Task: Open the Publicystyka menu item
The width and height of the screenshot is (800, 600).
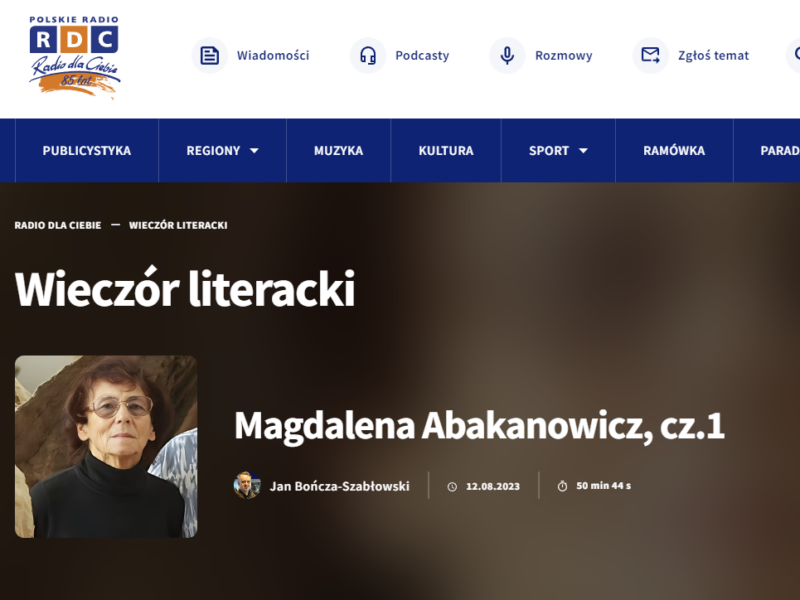Action: [87, 151]
